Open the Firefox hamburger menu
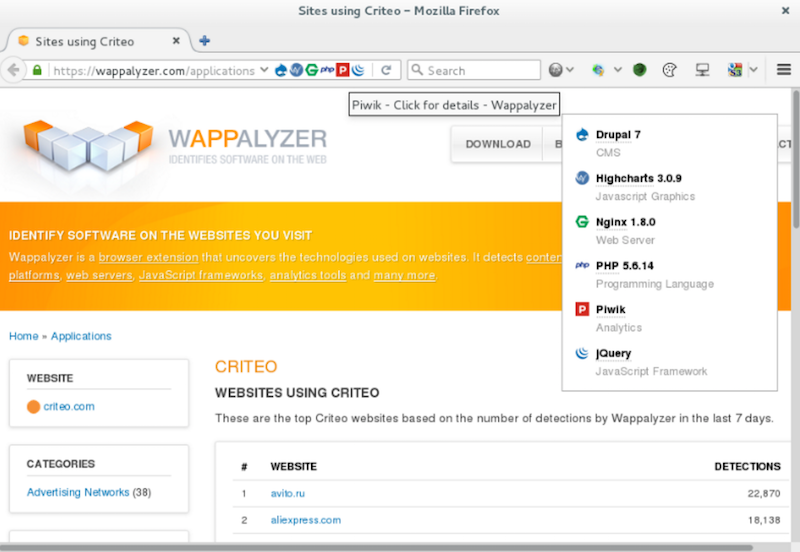Image resolution: width=800 pixels, height=552 pixels. point(784,69)
